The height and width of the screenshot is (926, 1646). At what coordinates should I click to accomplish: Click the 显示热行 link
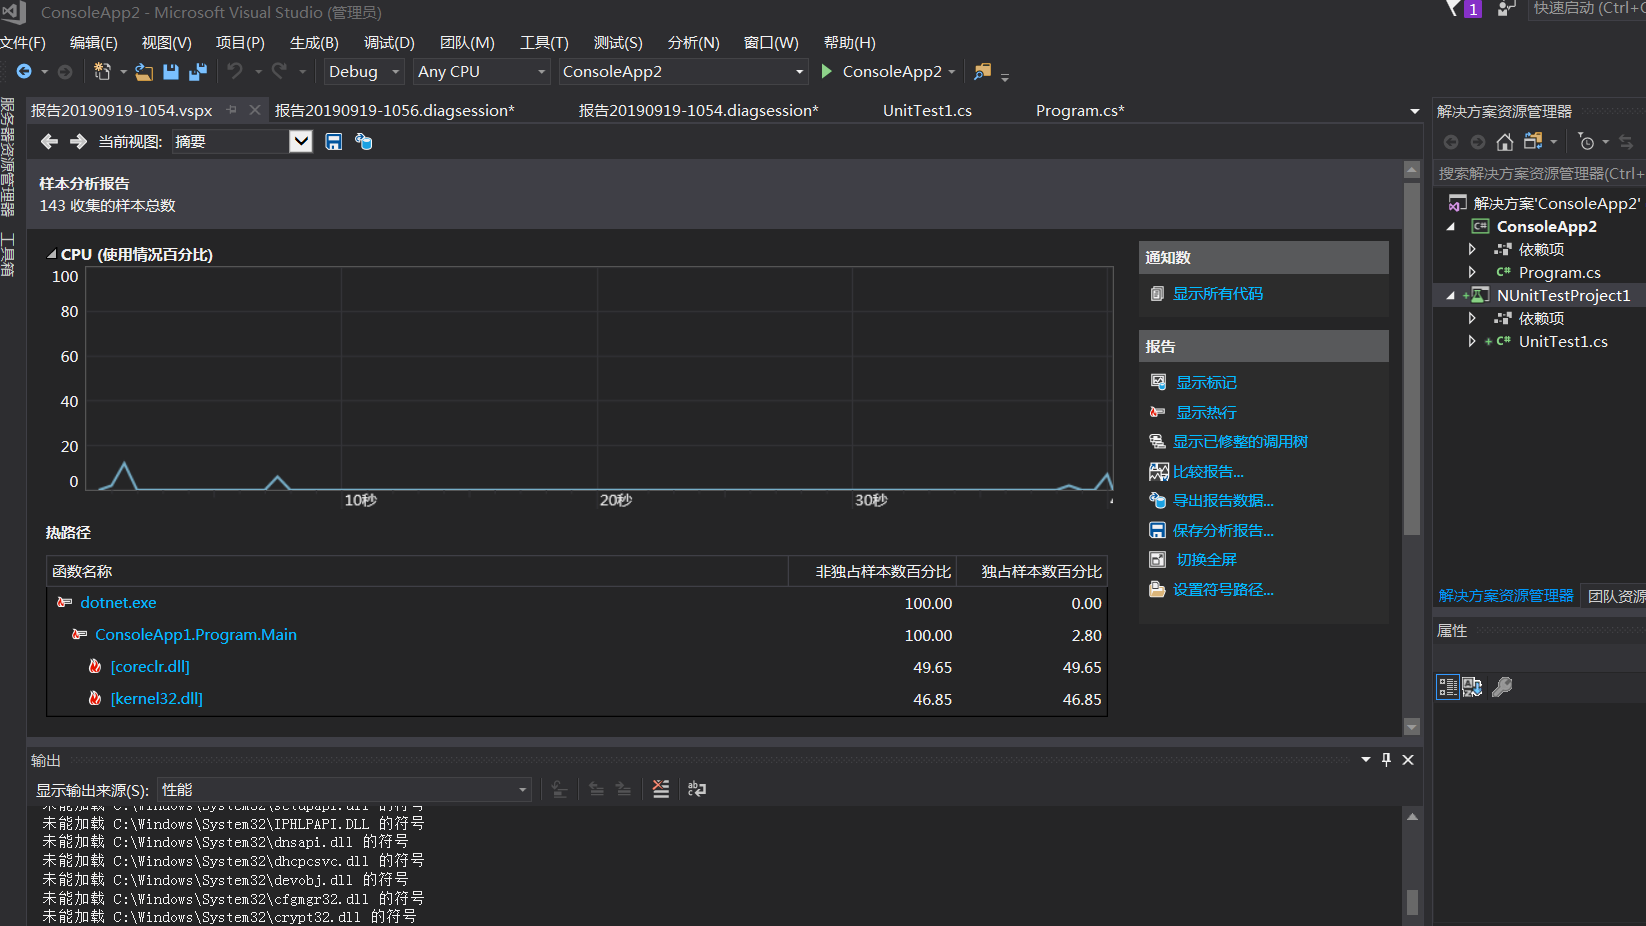1206,413
